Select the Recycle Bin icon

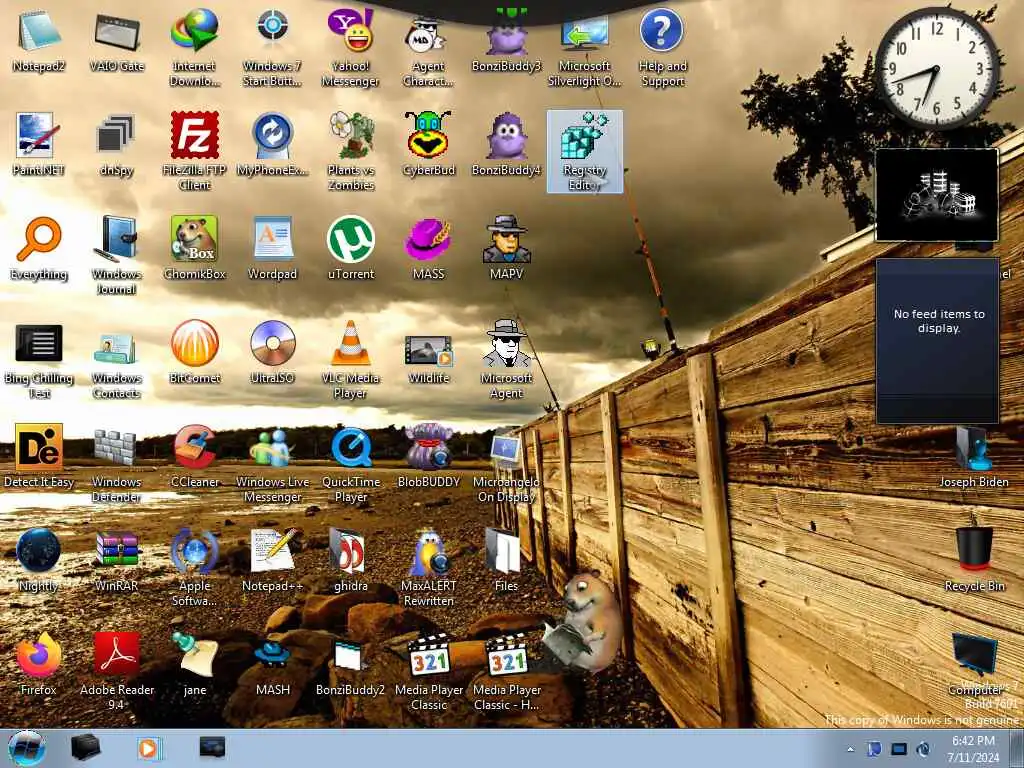point(974,560)
